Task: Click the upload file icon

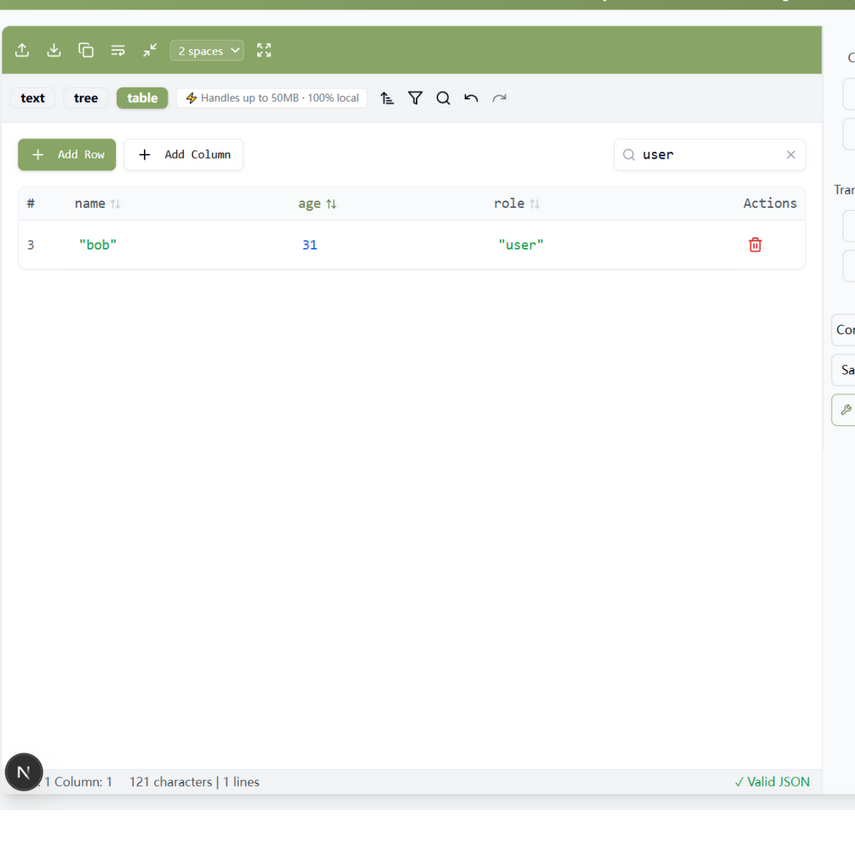Action: pos(22,50)
